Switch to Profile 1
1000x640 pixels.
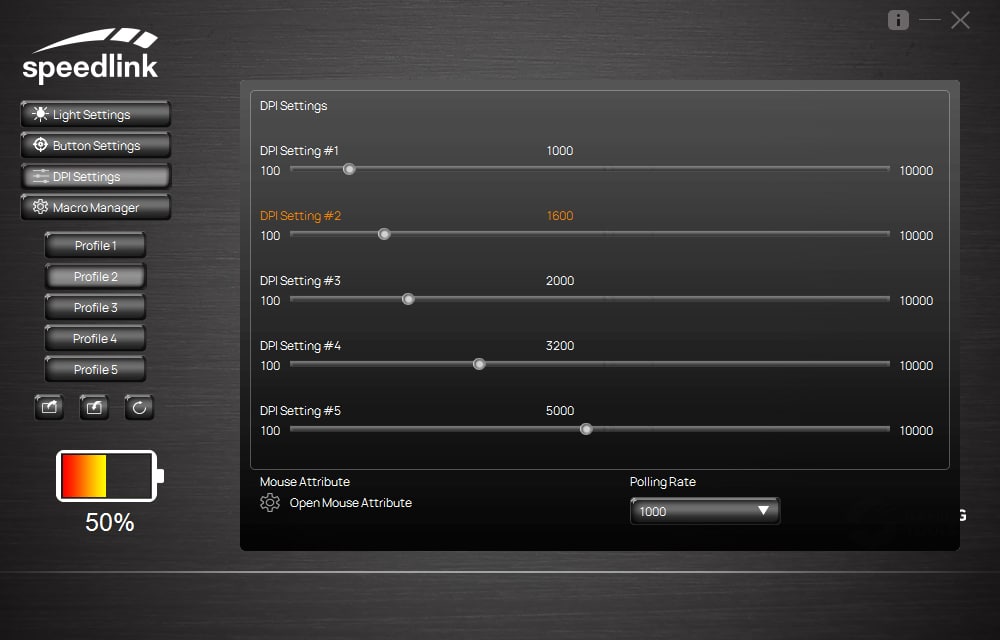(95, 246)
